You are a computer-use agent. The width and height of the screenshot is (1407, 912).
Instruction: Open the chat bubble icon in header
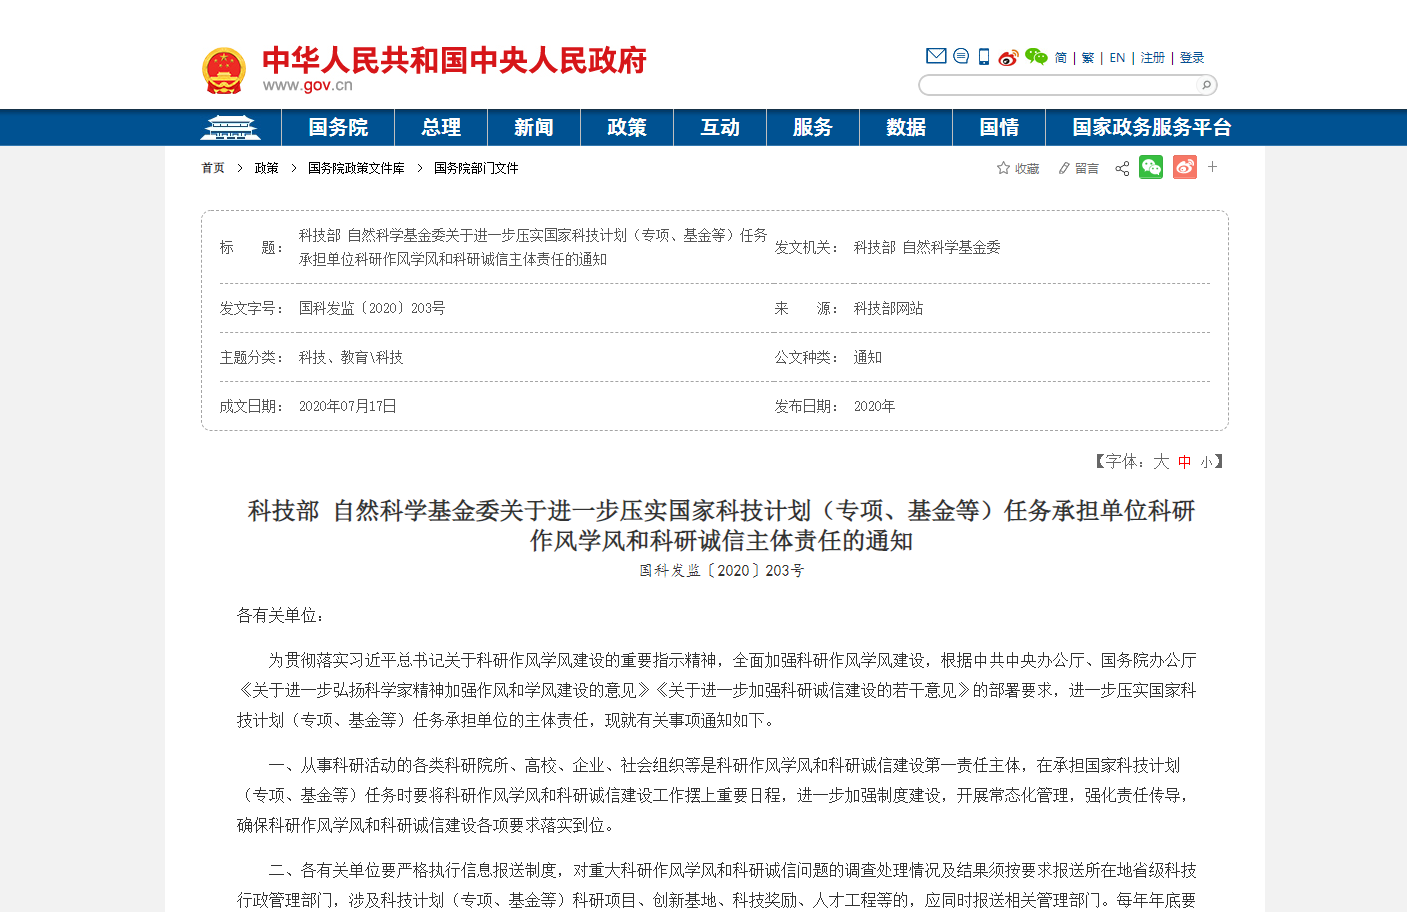point(961,56)
